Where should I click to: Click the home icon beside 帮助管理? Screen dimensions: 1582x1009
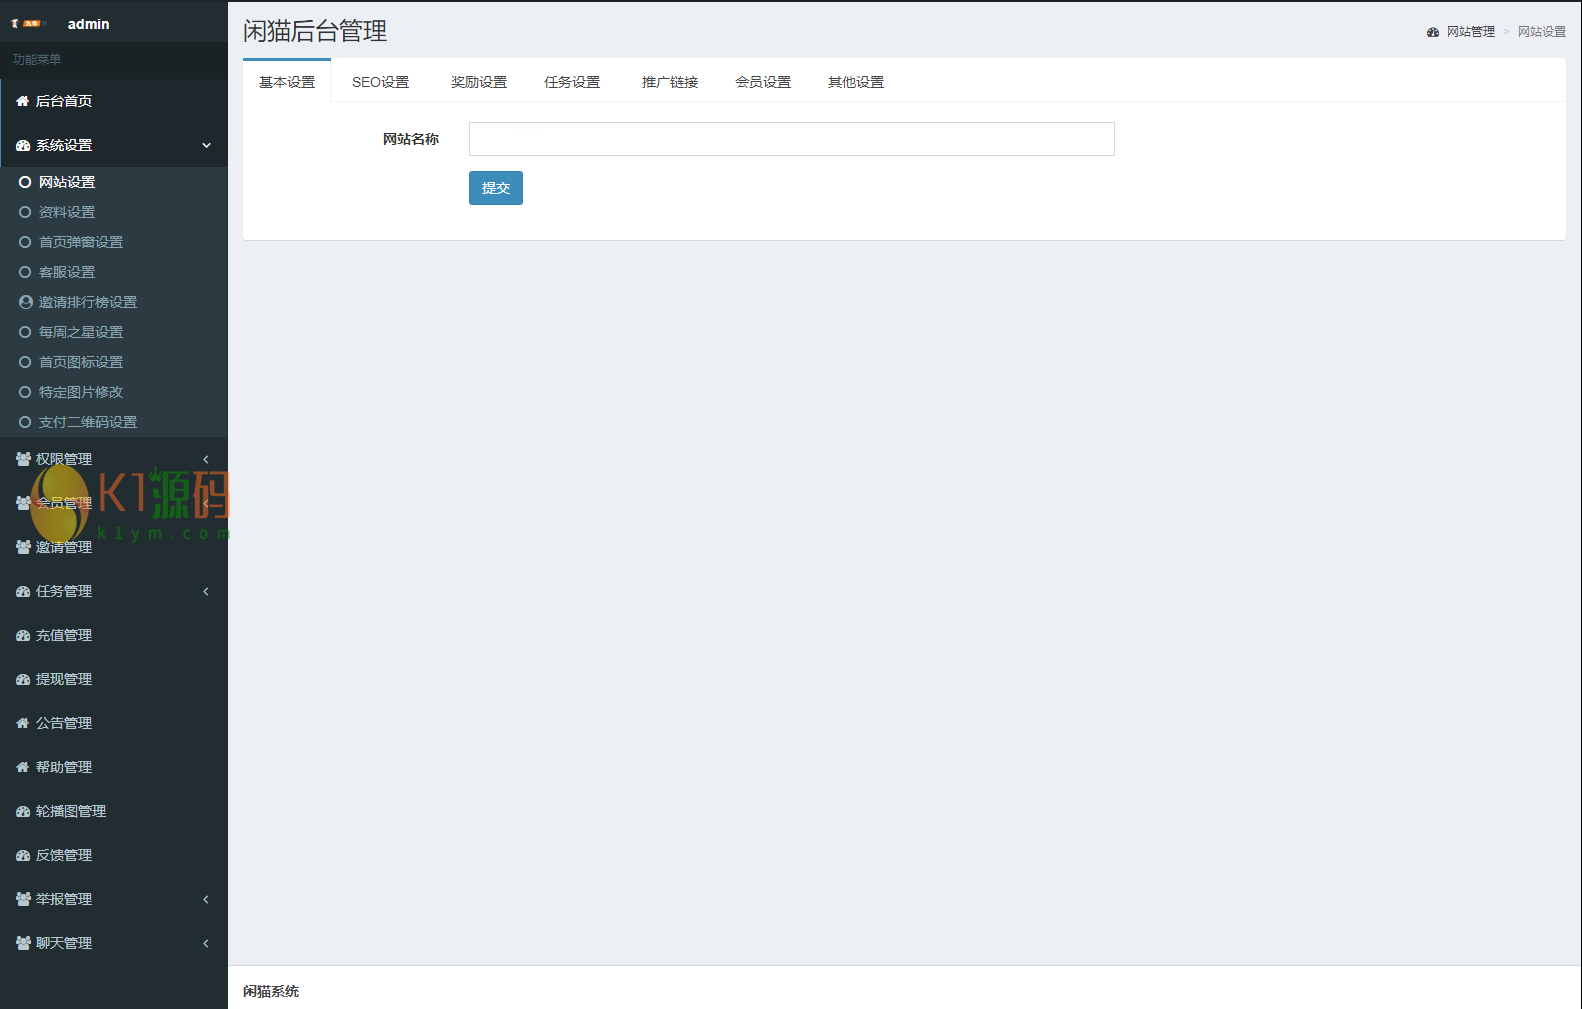click(x=23, y=767)
